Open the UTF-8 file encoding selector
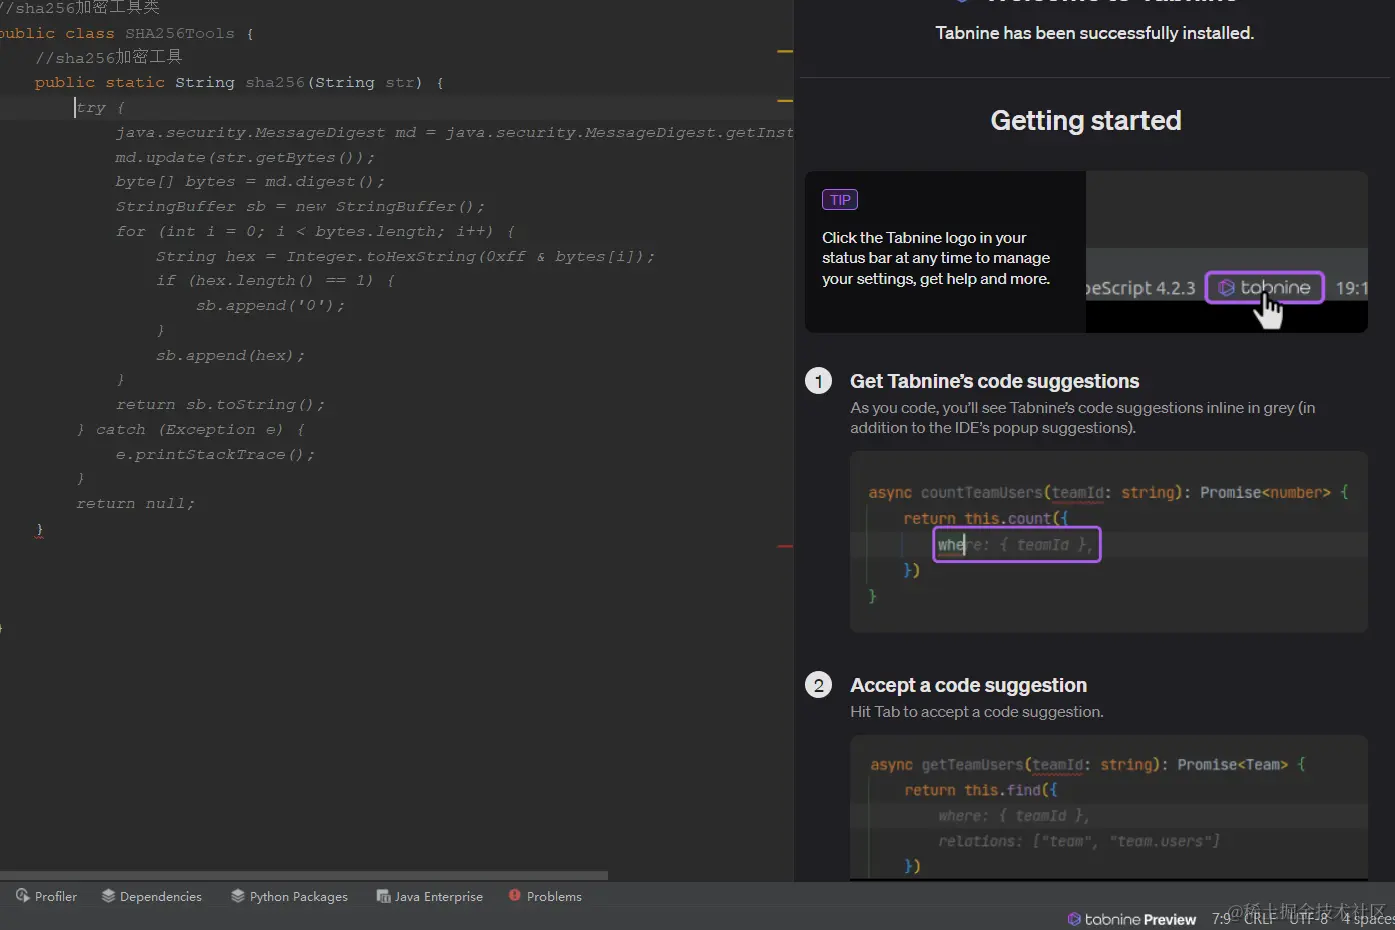The height and width of the screenshot is (930, 1395). [1308, 918]
